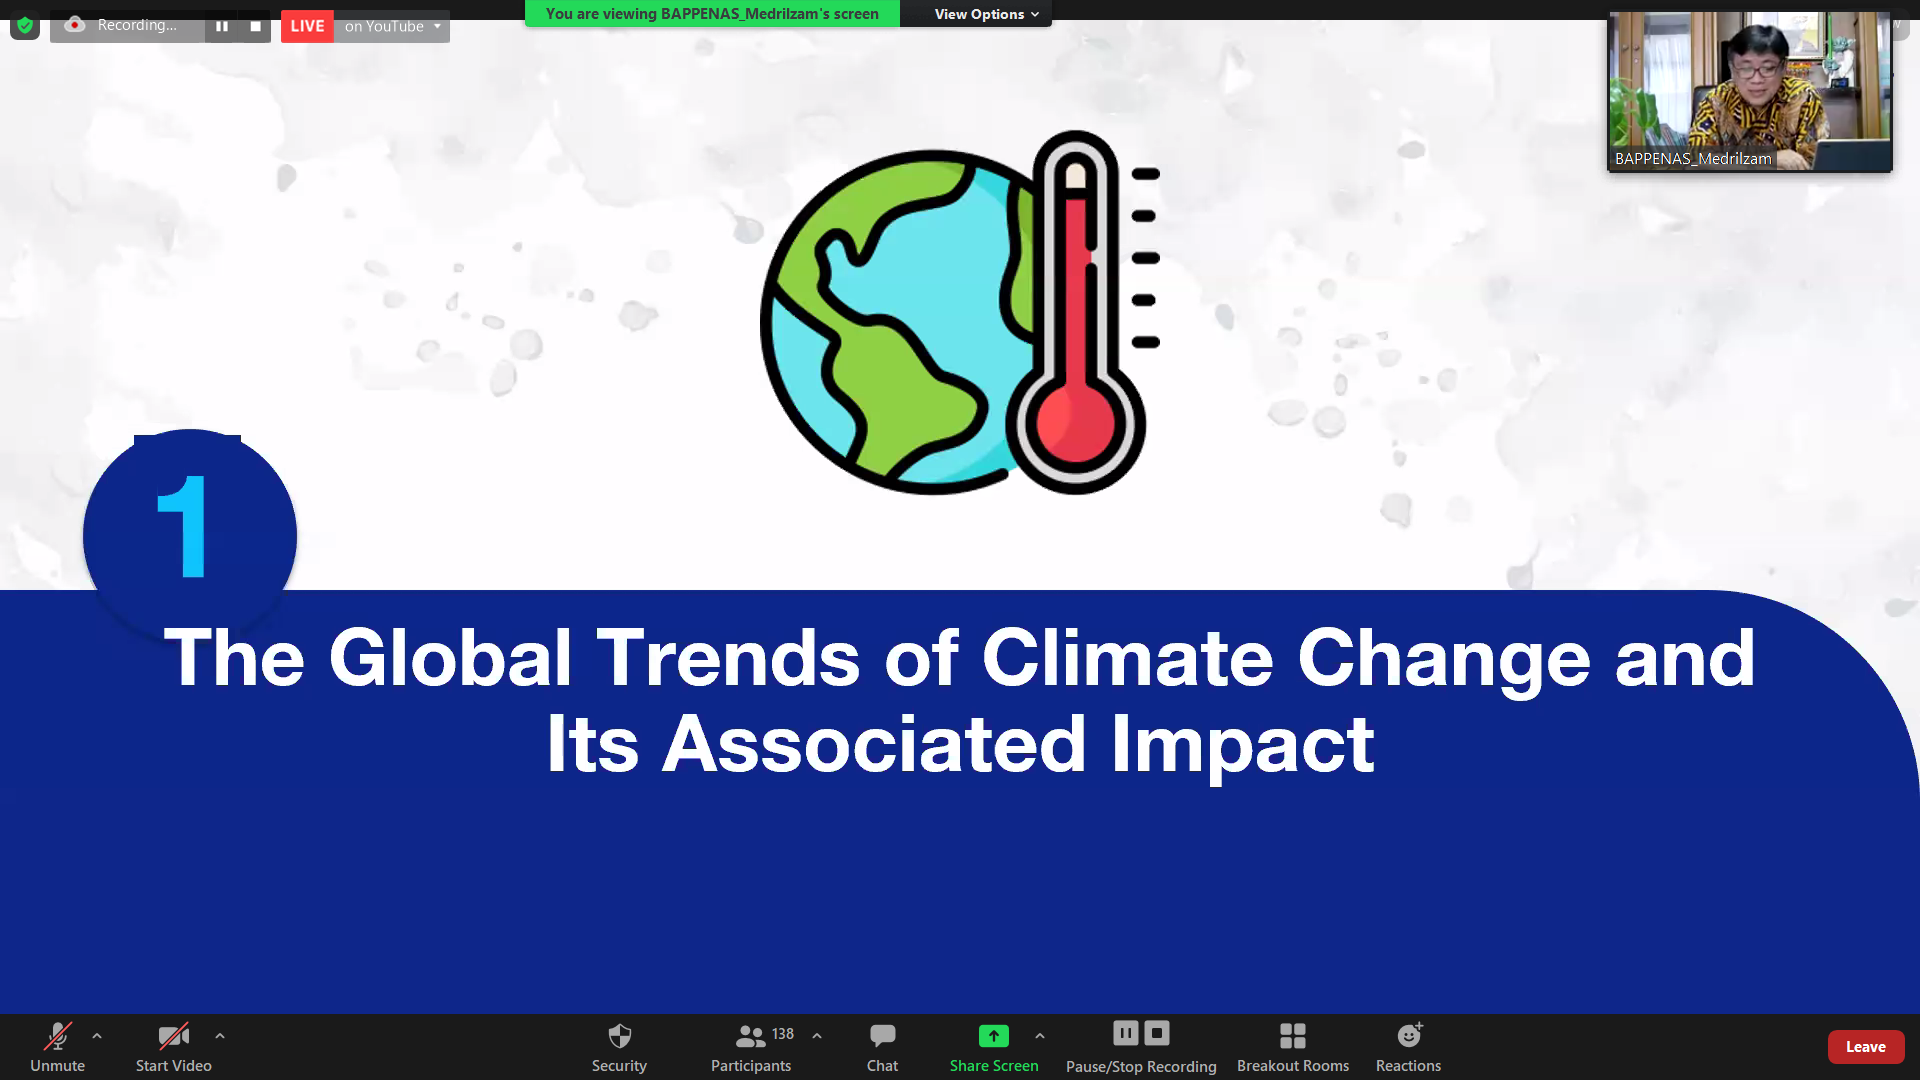Pause recording from the top-left indicator
The image size is (1920, 1080).
point(222,26)
